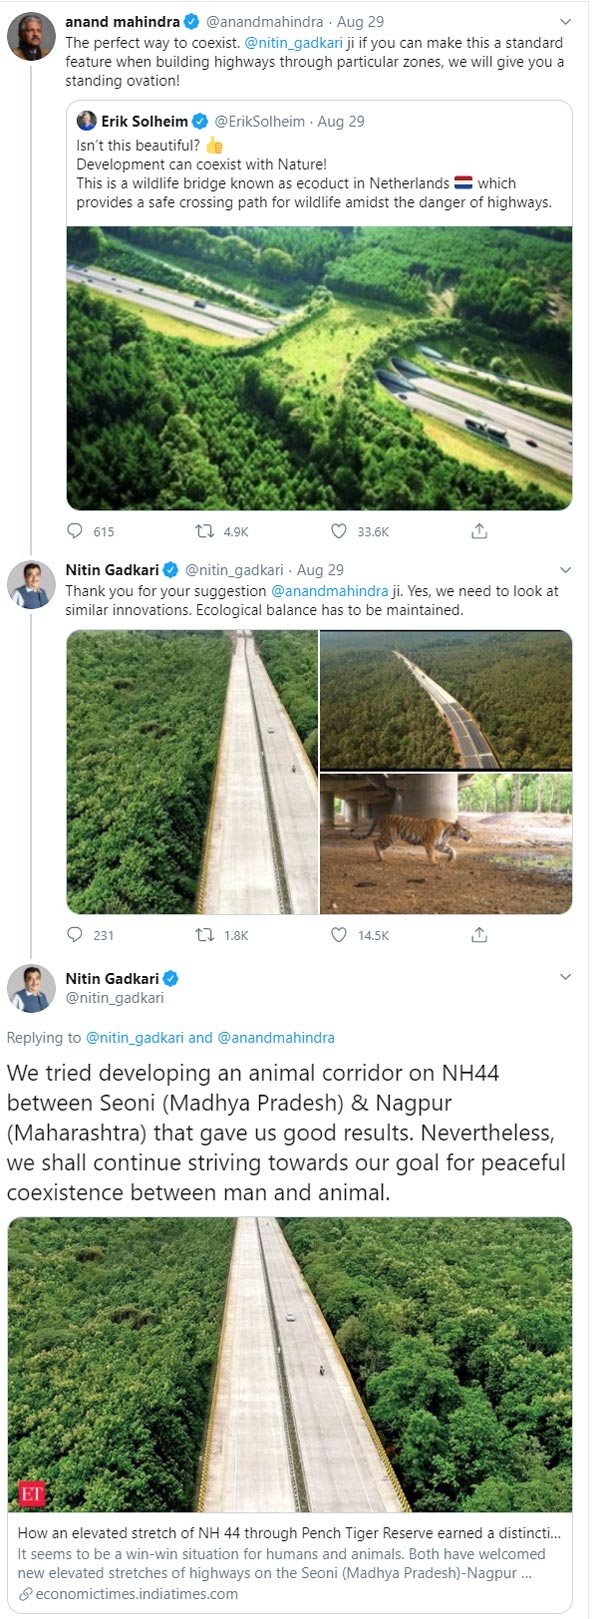Viewport: 600px width, 1619px height.
Task: View the tiger under bridge photo
Action: pos(446,843)
